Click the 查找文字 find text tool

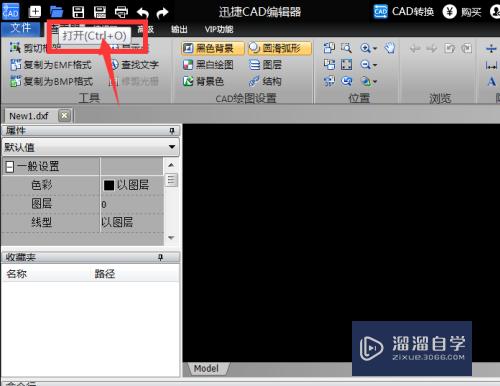(134, 65)
